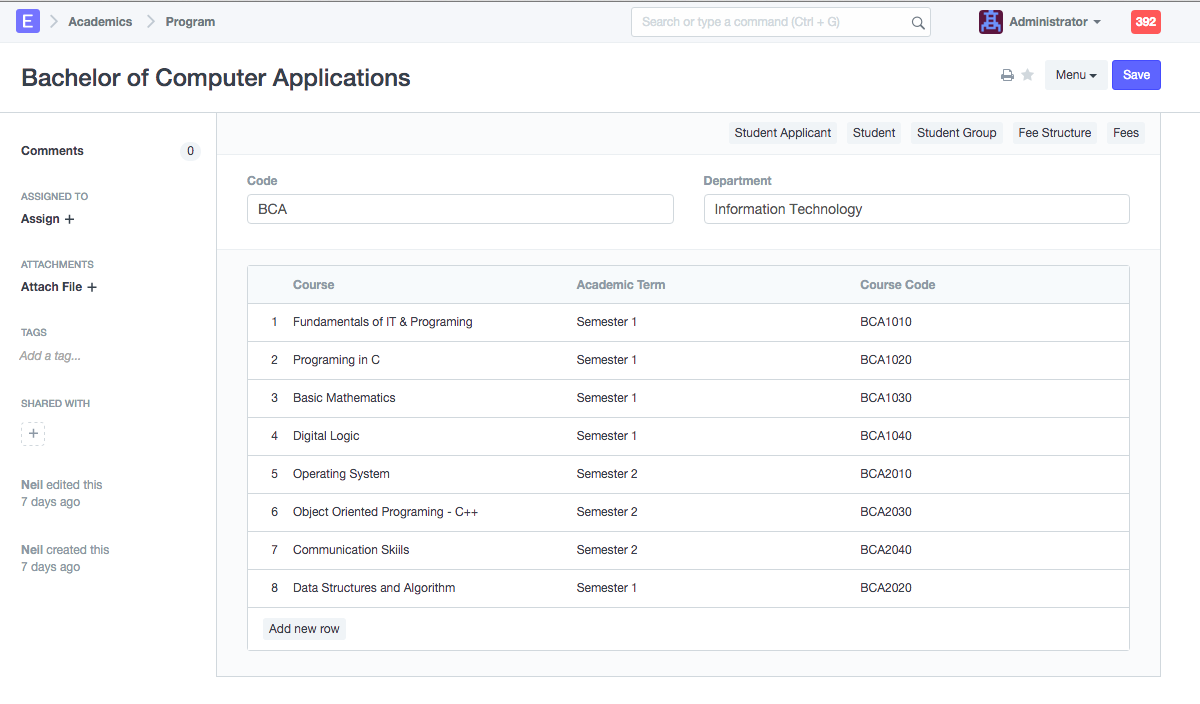Click the Save button
Screen dimensions: 1200x704
(1136, 75)
